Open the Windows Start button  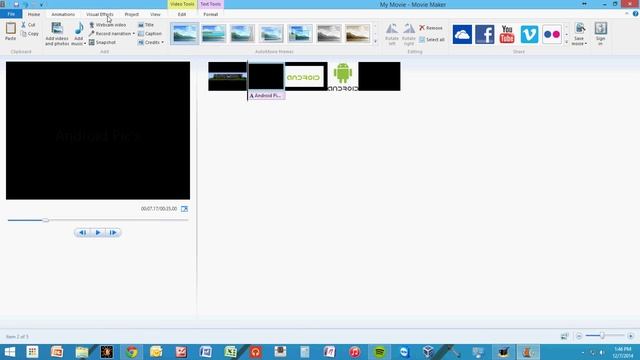9,352
